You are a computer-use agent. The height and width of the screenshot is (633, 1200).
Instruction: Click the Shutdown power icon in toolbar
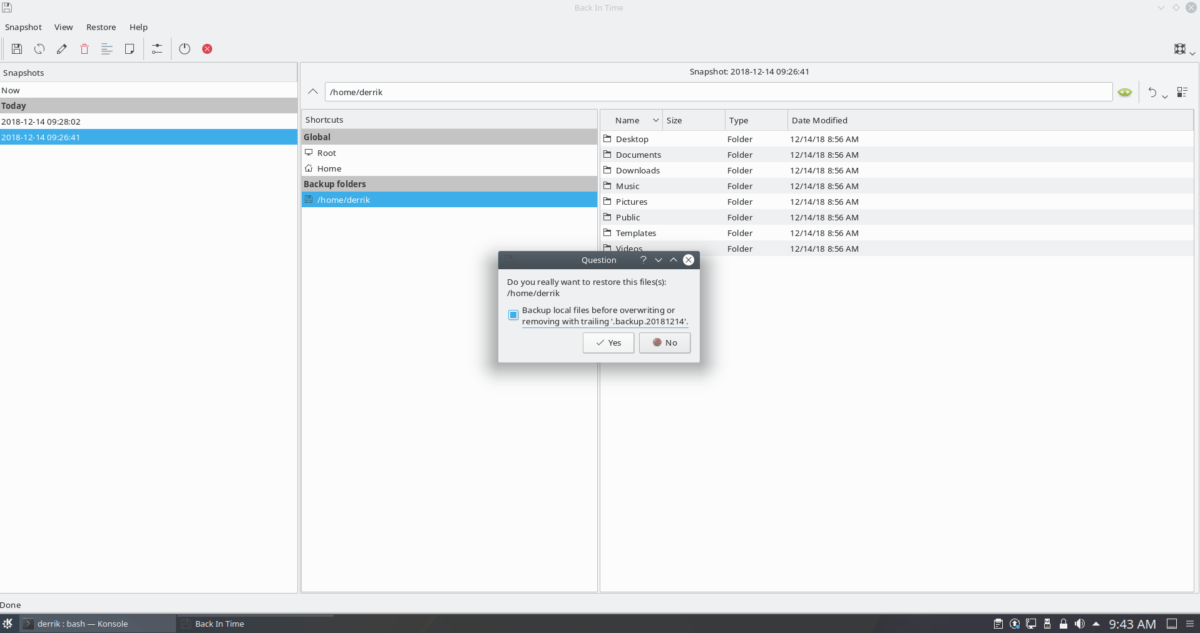(x=184, y=48)
